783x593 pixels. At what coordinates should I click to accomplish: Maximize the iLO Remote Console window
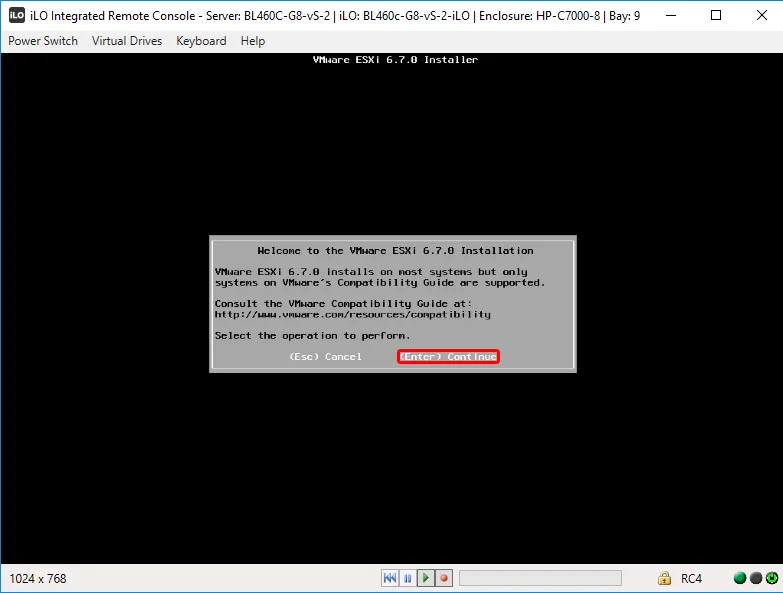pyautogui.click(x=716, y=15)
